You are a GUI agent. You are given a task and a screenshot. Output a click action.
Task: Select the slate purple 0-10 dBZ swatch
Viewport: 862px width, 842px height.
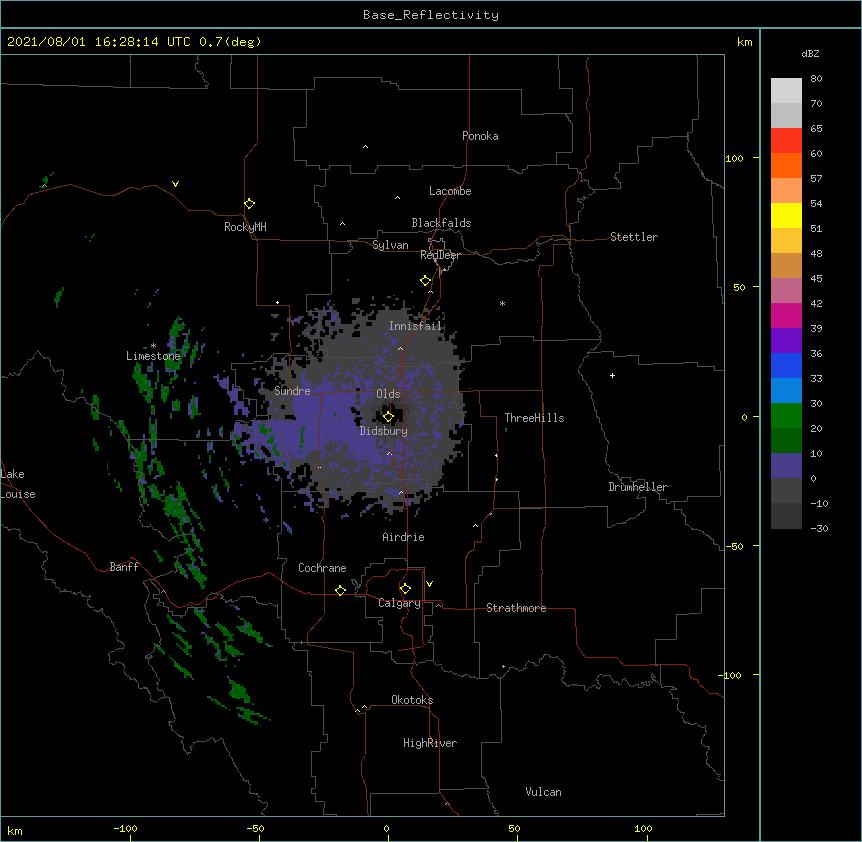786,466
